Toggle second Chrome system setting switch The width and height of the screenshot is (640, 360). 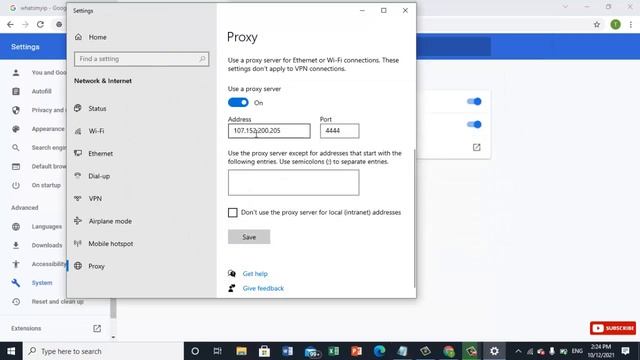[474, 124]
